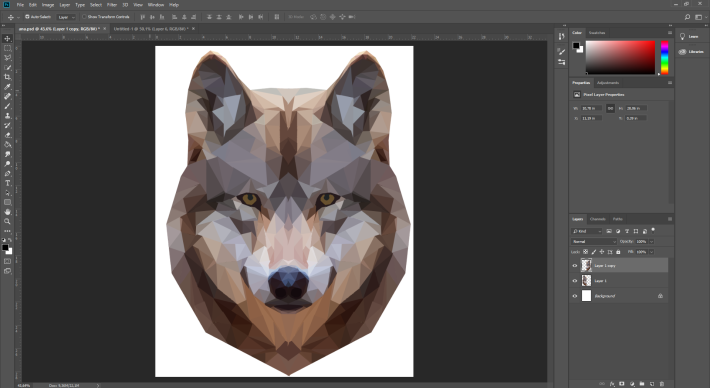Image resolution: width=710 pixels, height=388 pixels.
Task: Enable Show Transform Controls checkbox
Action: click(84, 17)
